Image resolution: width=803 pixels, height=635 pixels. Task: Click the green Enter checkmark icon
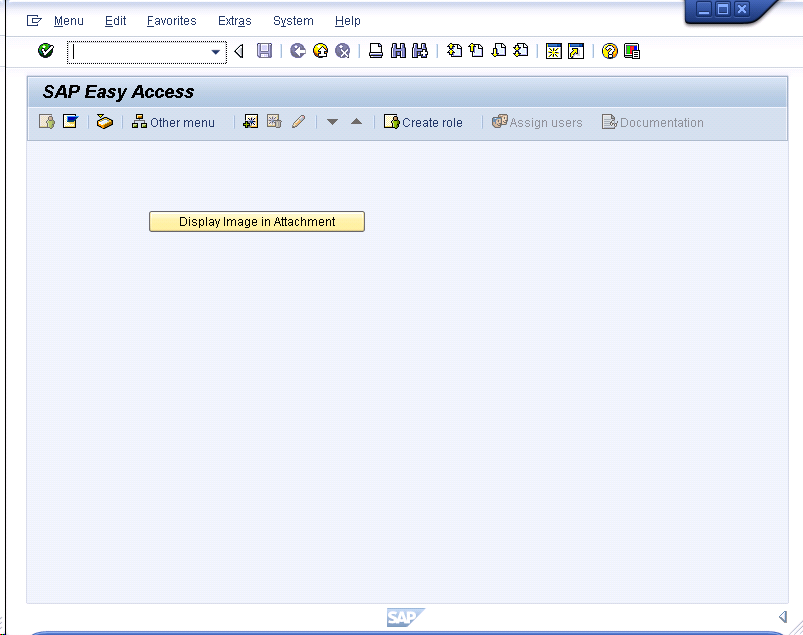pyautogui.click(x=46, y=51)
